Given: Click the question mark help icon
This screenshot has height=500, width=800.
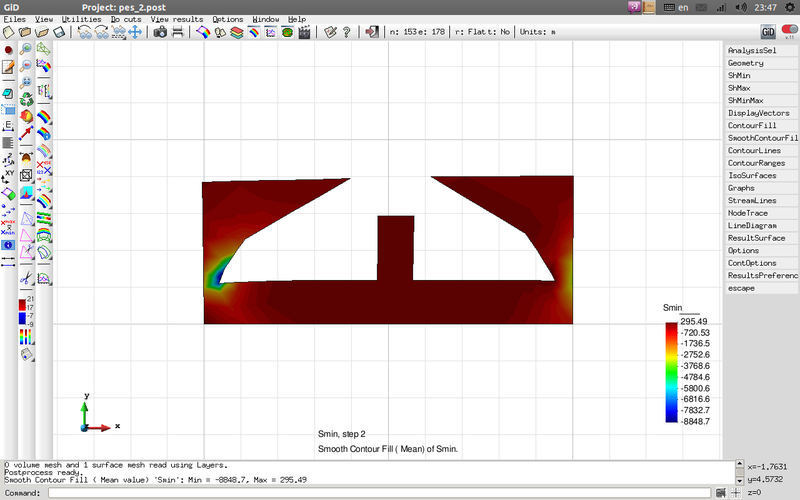Looking at the screenshot, I should coord(347,32).
